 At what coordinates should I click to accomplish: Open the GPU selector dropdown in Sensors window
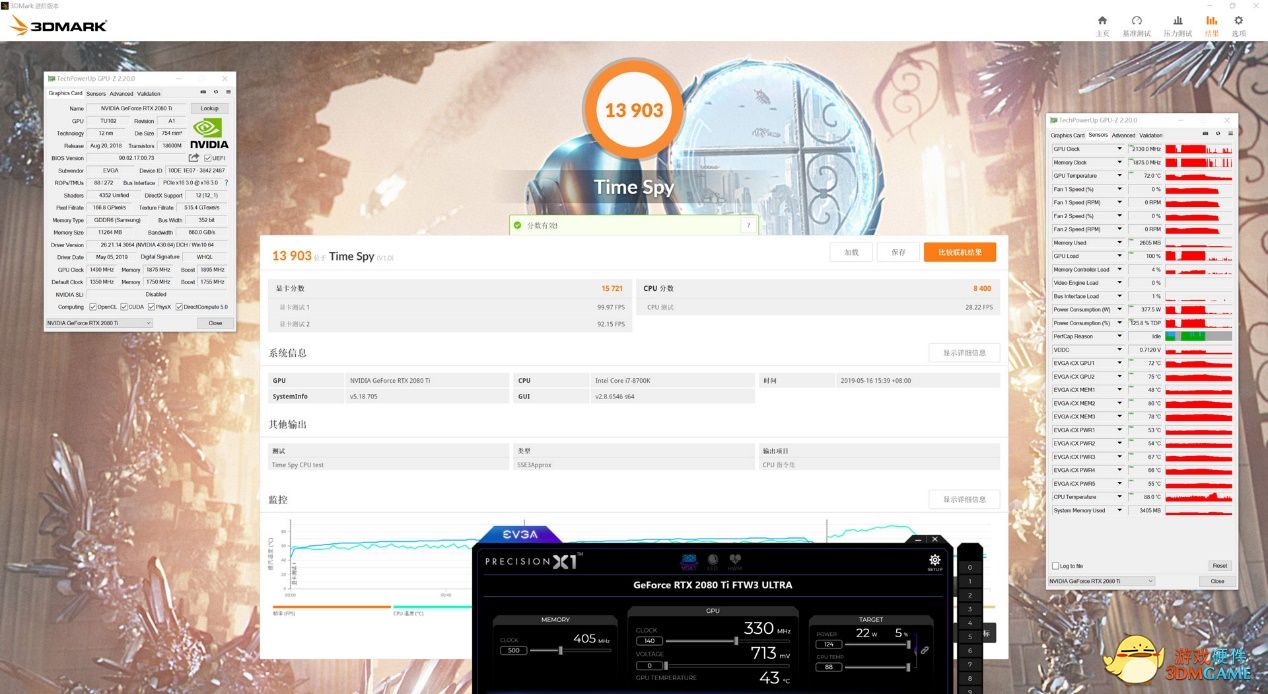pyautogui.click(x=1101, y=581)
